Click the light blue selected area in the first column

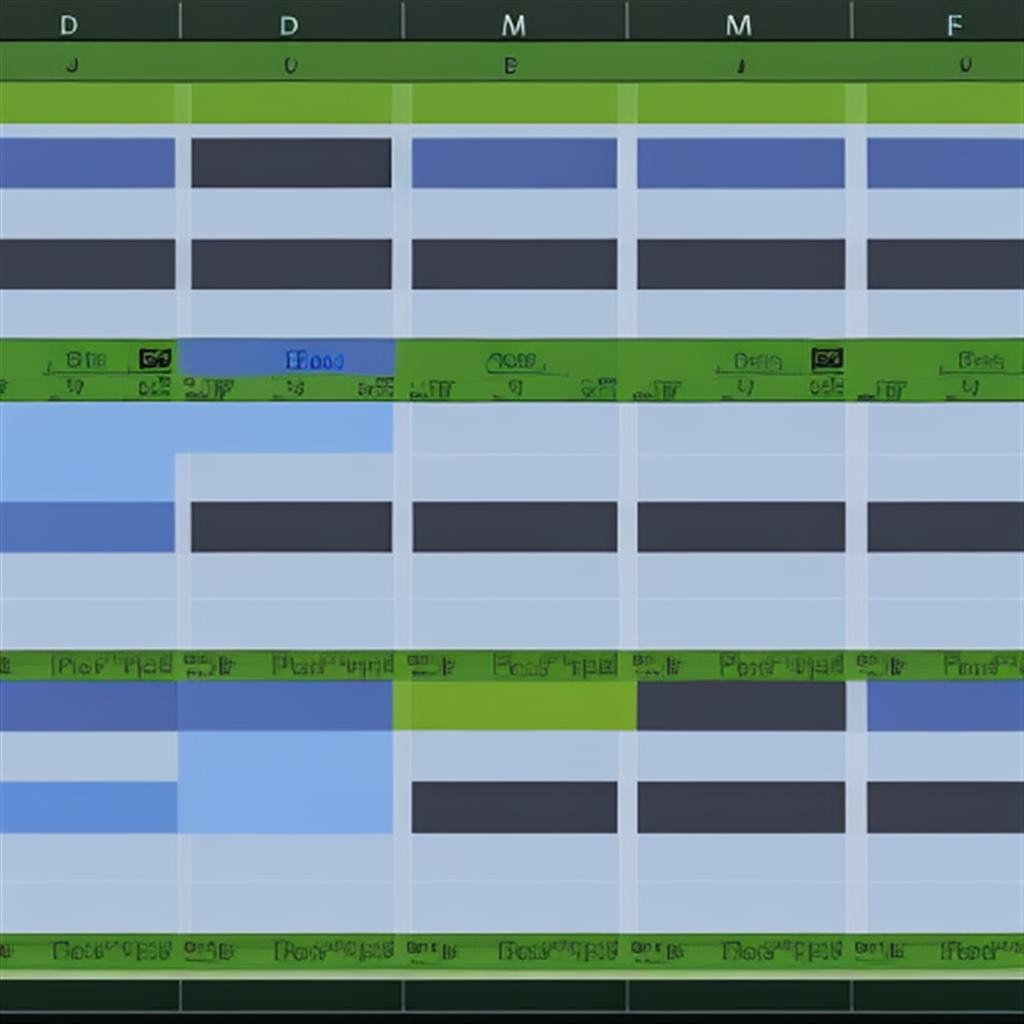86,450
